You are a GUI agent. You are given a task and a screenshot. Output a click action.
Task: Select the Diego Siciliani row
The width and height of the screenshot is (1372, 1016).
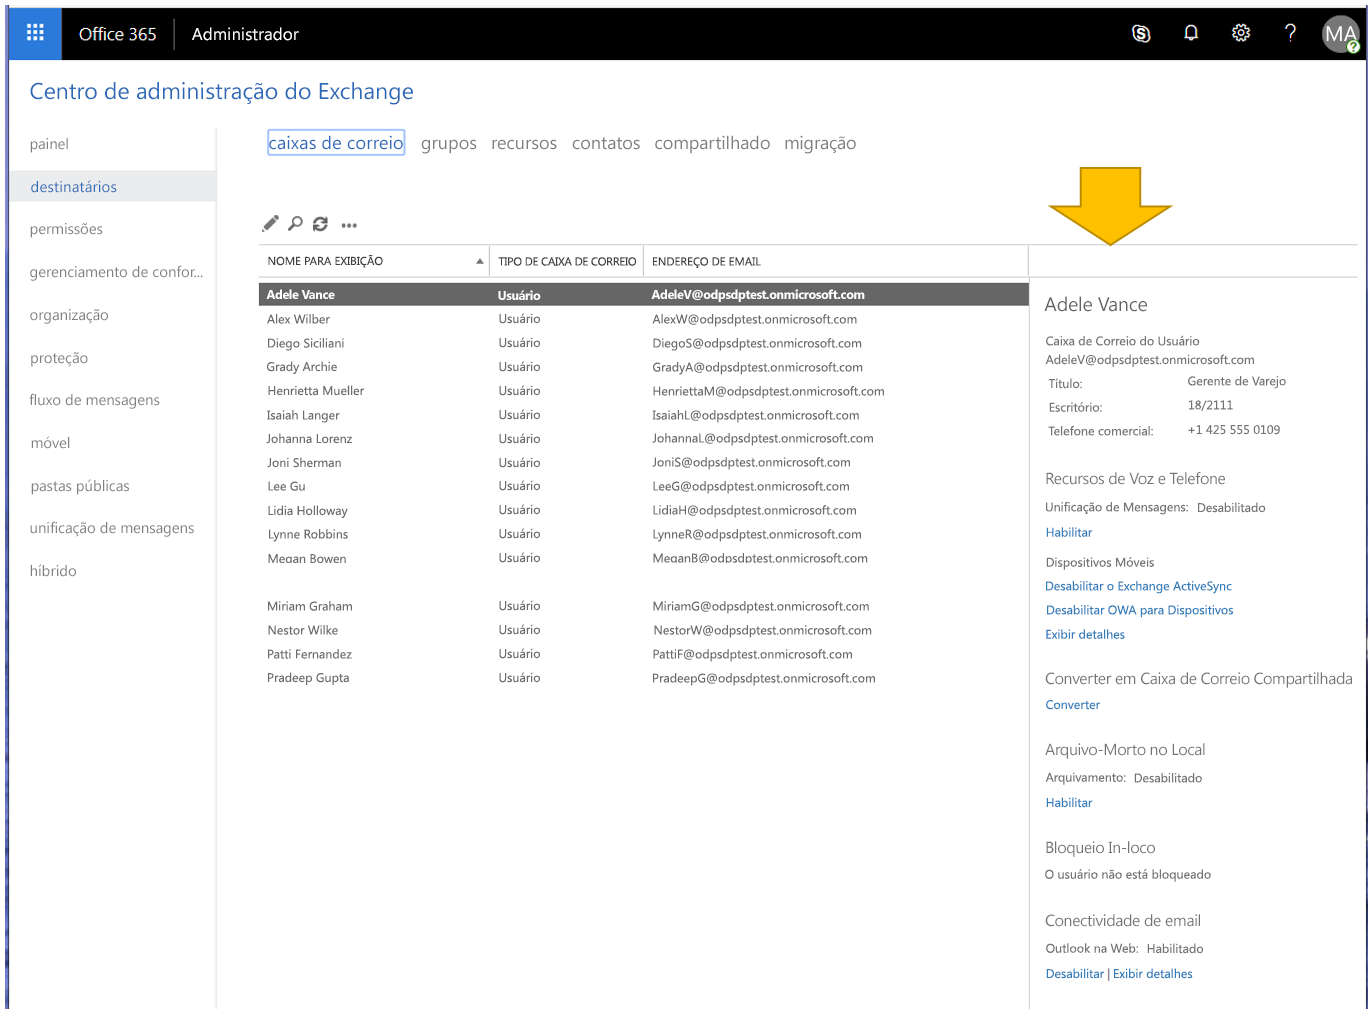[x=644, y=343]
